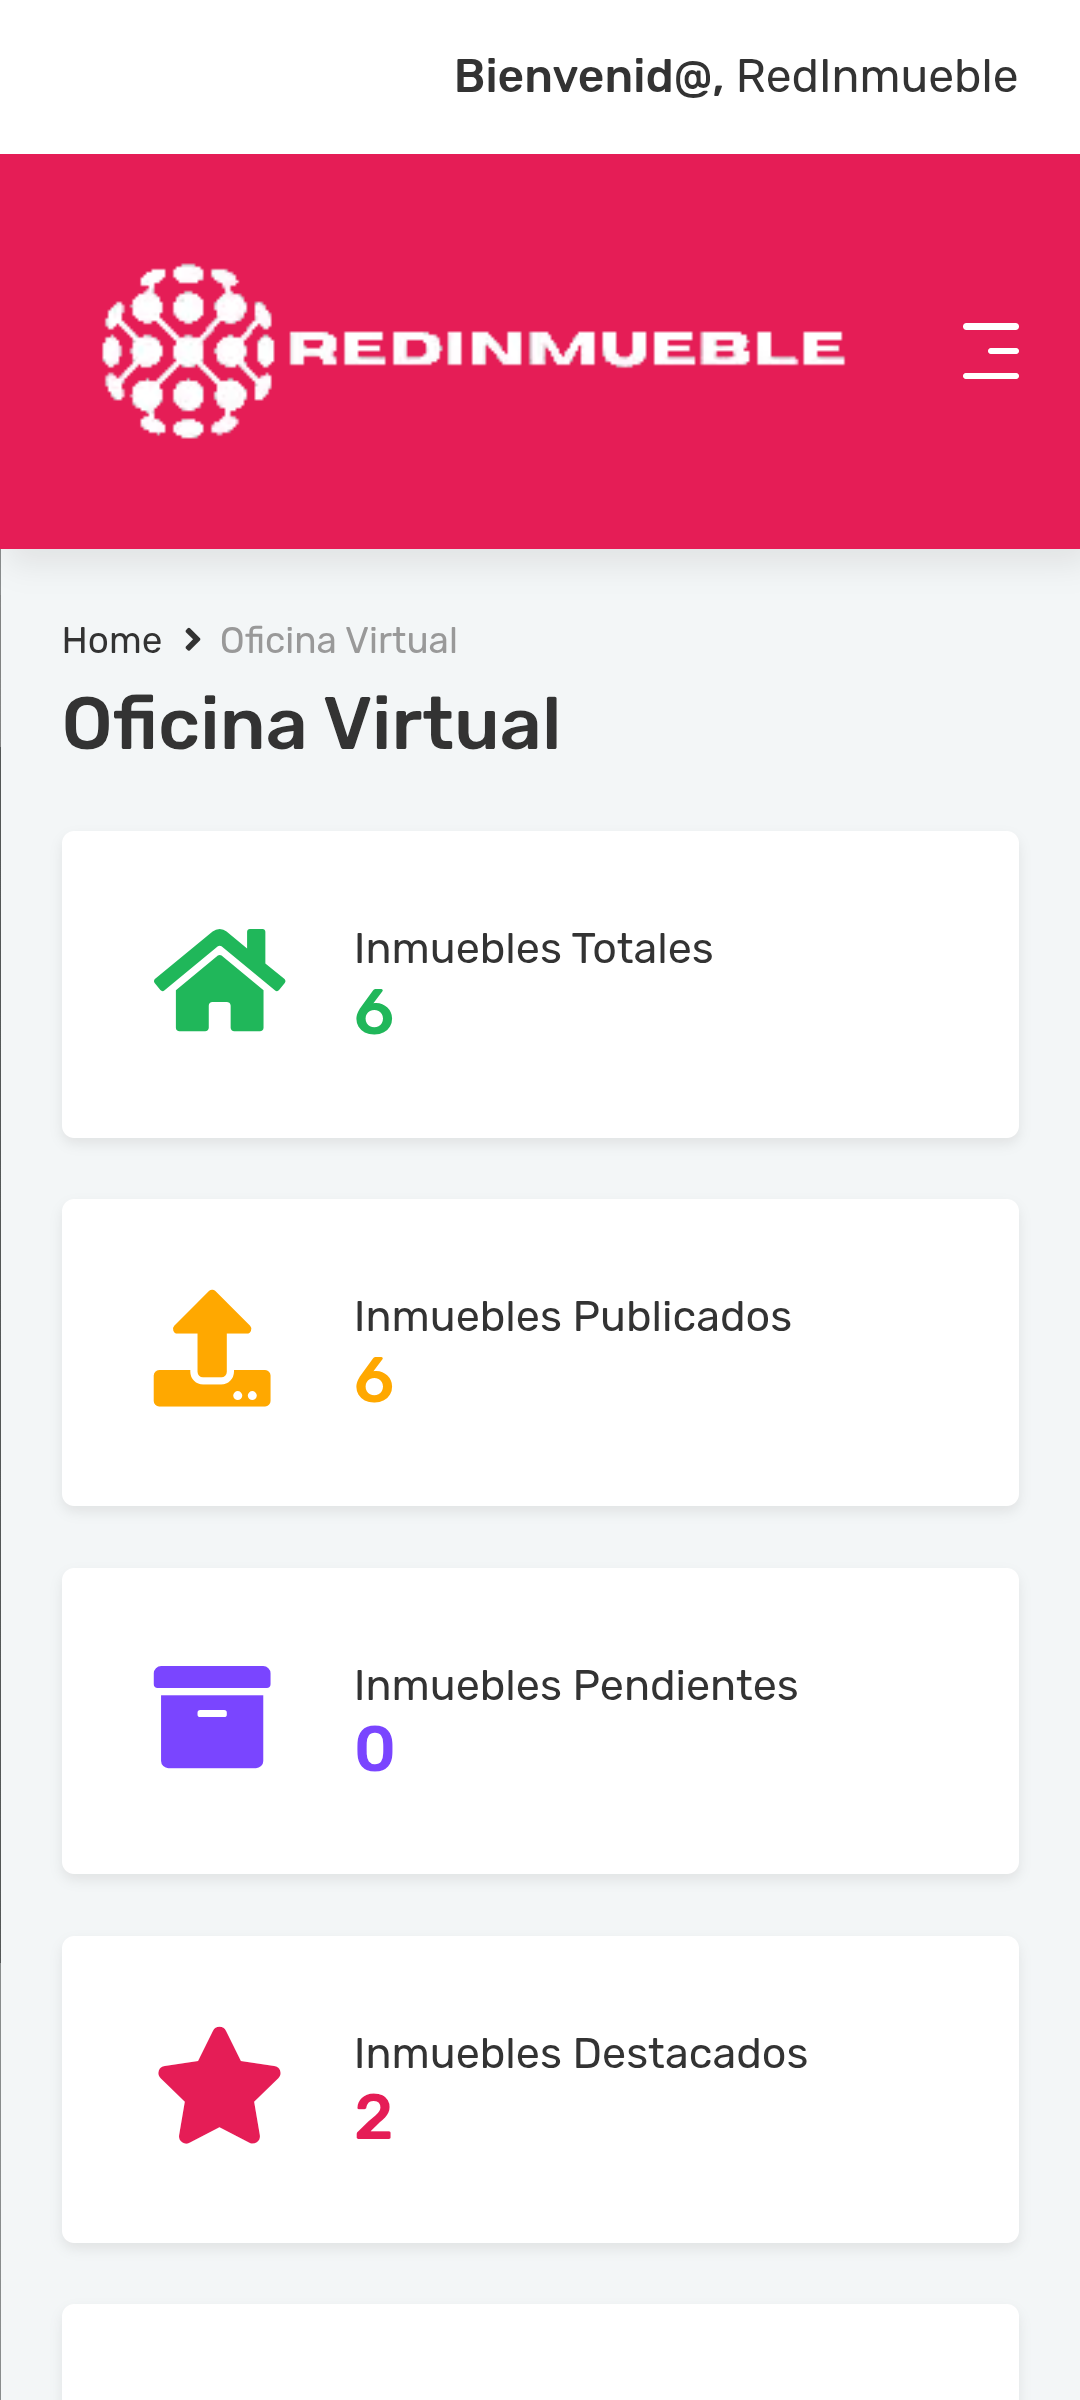This screenshot has height=2400, width=1080.
Task: Click the Oficina Virtual page heading
Action: pos(311,723)
